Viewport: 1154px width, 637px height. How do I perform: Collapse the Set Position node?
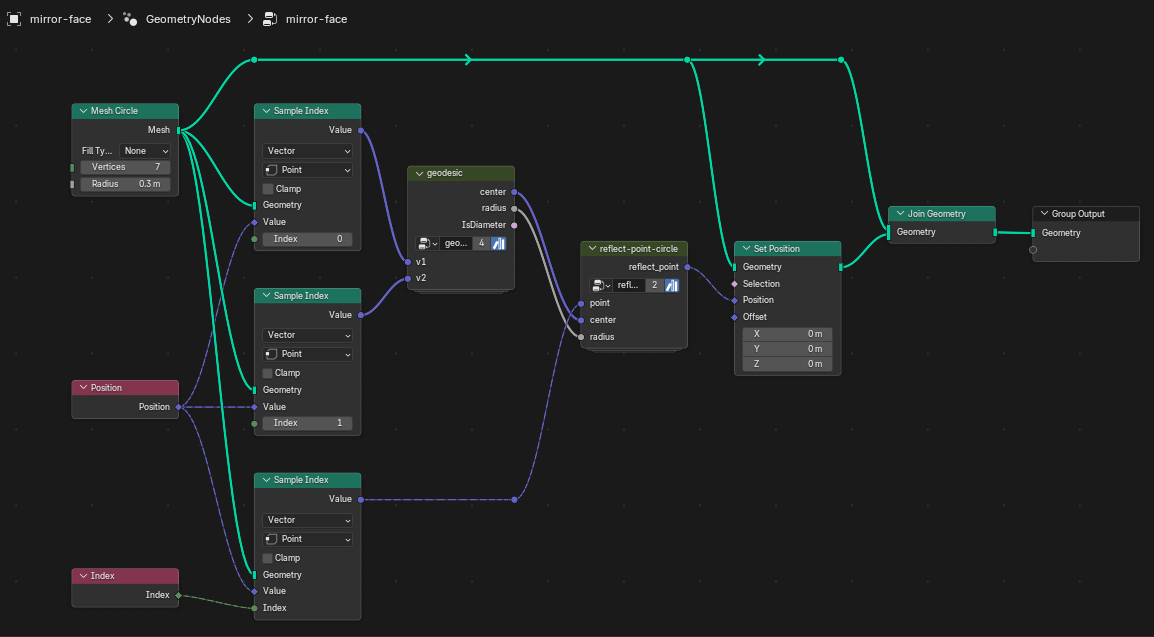(746, 249)
